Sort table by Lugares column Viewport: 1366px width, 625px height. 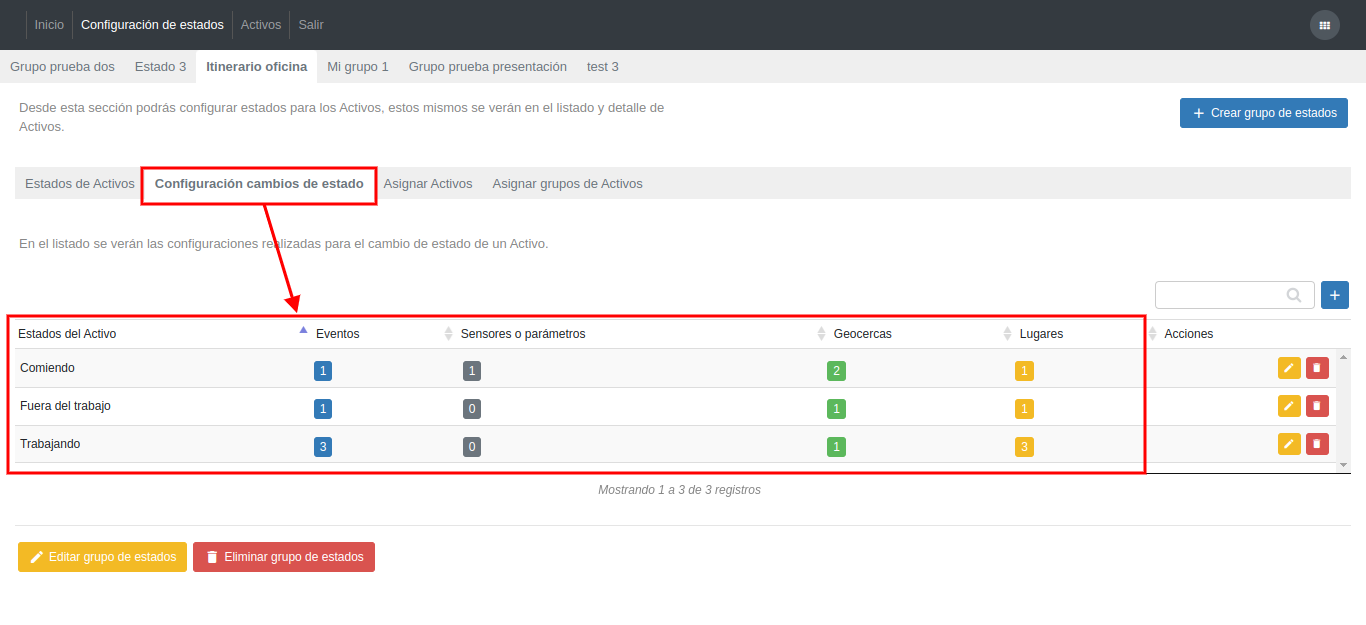tap(1041, 334)
